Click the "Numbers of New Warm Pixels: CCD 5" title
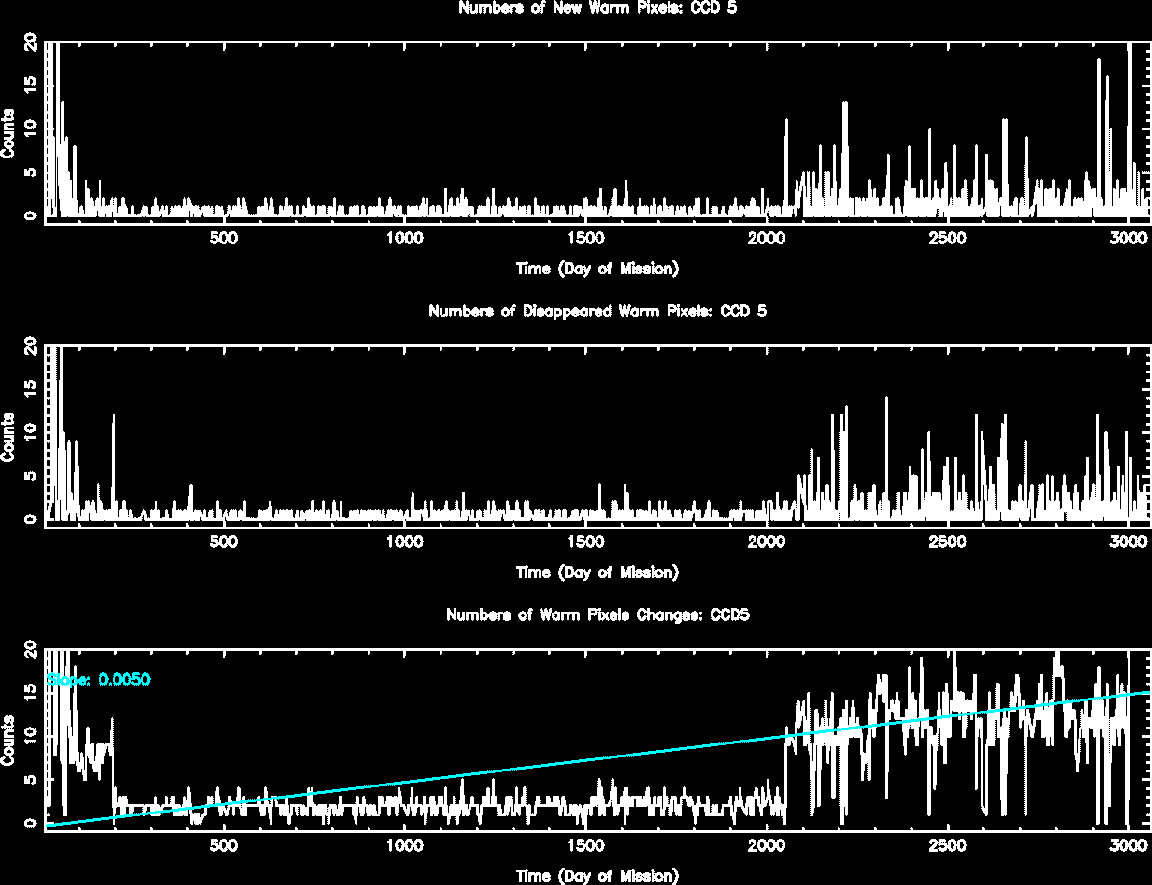1152x885 pixels. [x=597, y=8]
